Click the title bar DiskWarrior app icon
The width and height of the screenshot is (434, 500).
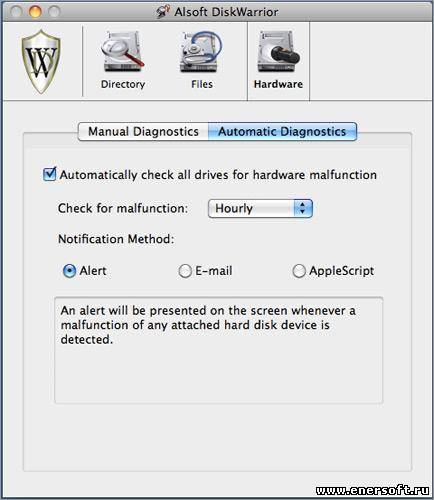click(163, 12)
